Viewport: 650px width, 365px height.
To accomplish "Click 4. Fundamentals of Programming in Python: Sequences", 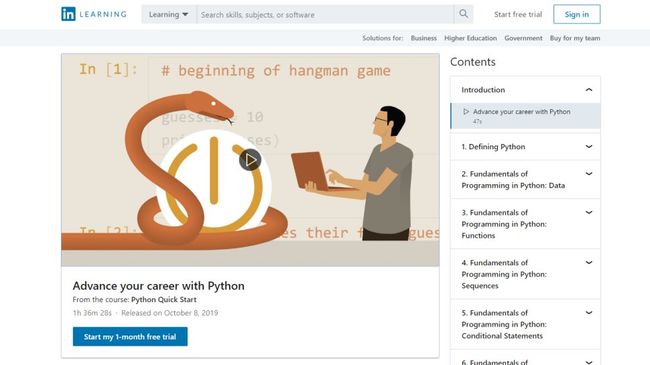I will pyautogui.click(x=504, y=274).
